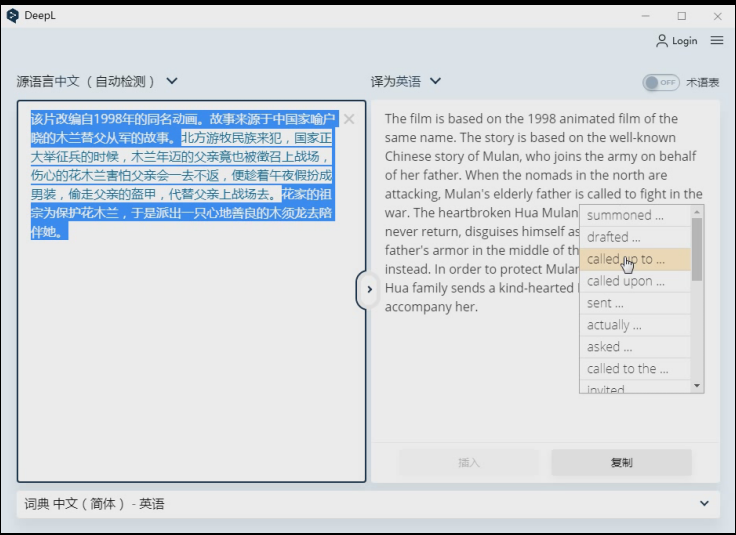This screenshot has height=535, width=736.
Task: Open the hamburger menu
Action: coord(717,40)
